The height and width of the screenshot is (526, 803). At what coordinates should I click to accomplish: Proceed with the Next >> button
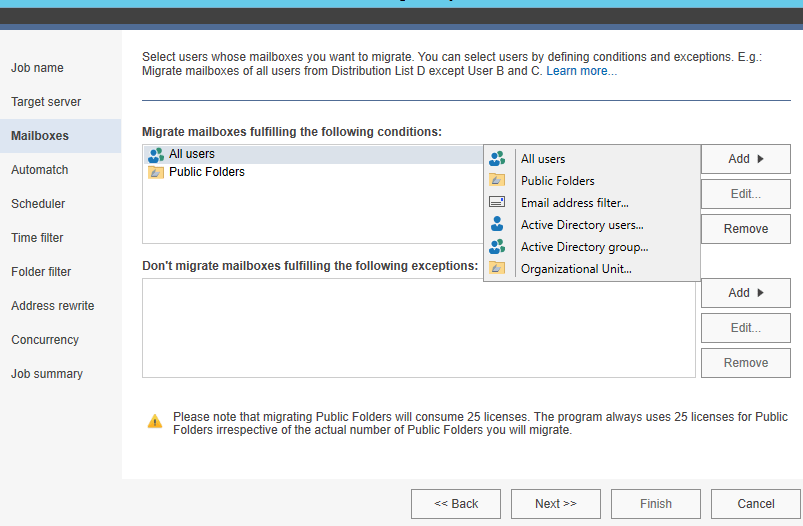[556, 504]
